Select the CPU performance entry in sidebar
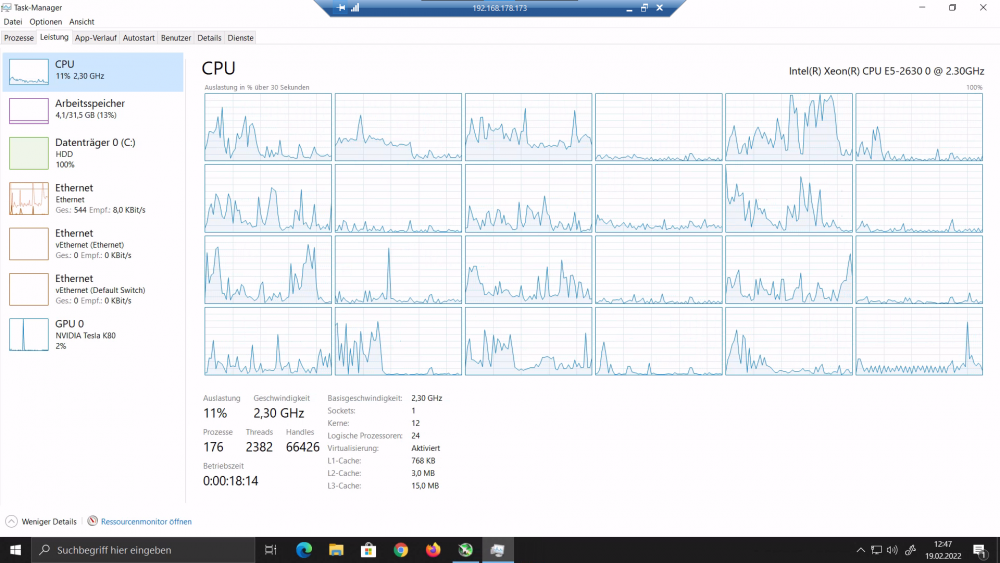1000x563 pixels. (x=93, y=71)
